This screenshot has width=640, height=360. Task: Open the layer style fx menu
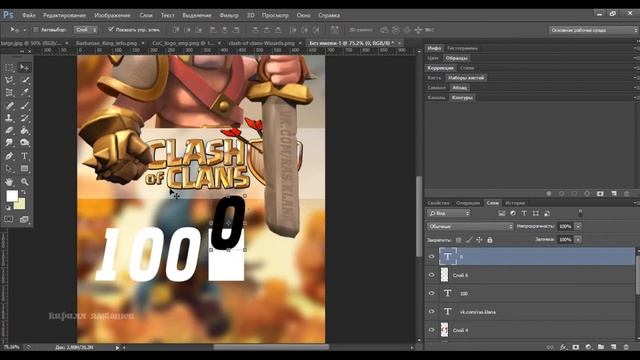[x=563, y=347]
